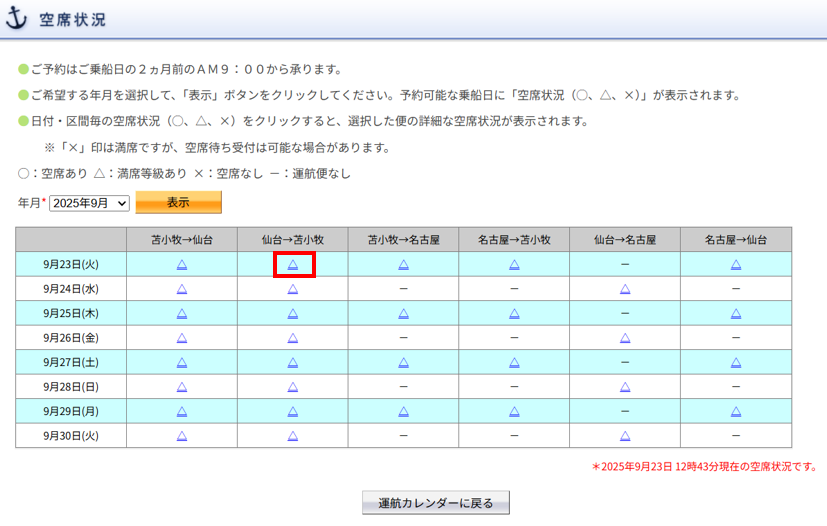Click Sep 29 Tomakomai→Nagoya triangle
Image resolution: width=827 pixels, height=526 pixels.
pyautogui.click(x=403, y=411)
